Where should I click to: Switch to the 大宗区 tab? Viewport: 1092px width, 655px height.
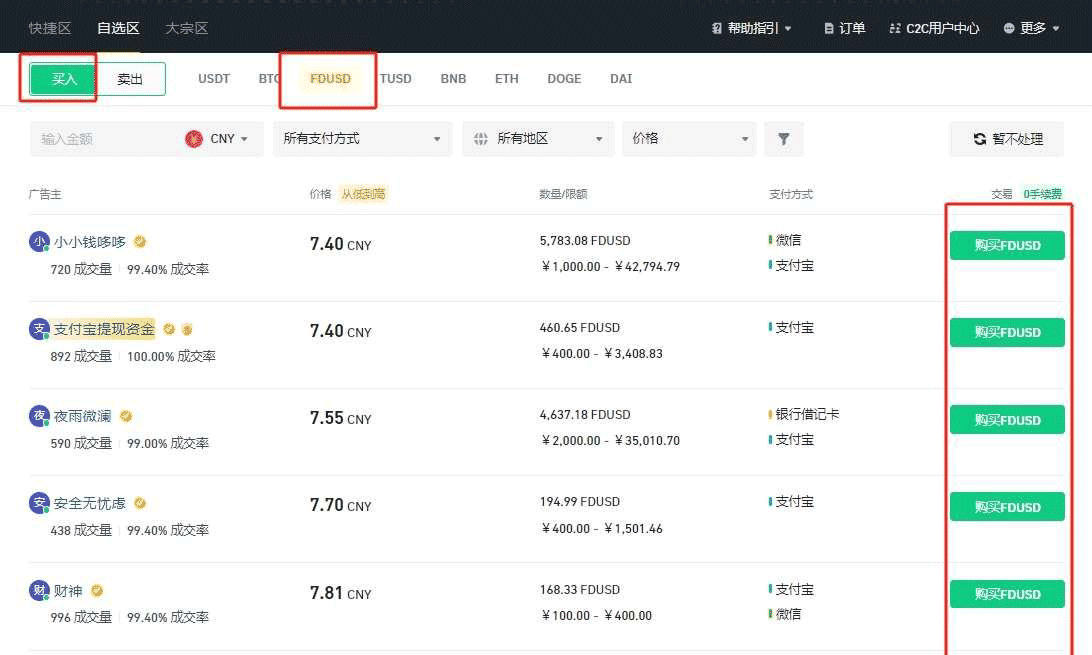click(186, 28)
